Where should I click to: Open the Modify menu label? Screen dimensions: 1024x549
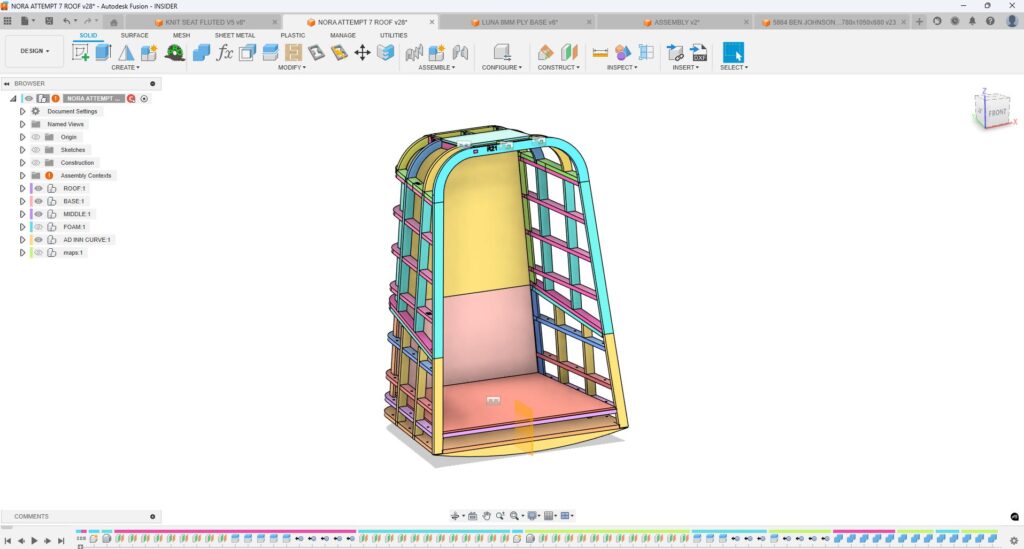point(291,68)
